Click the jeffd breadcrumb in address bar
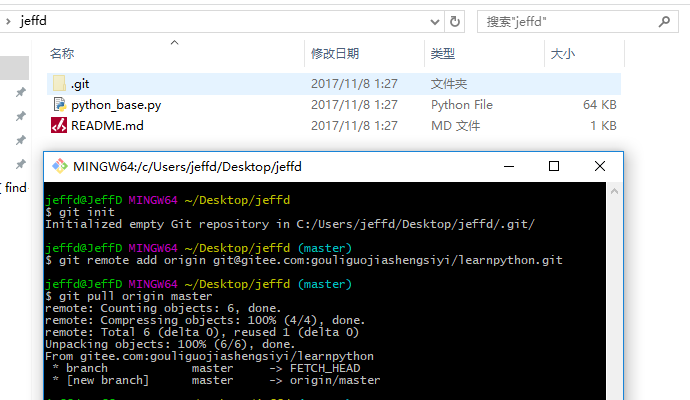Screen dimensions: 690x400 tap(33, 21)
